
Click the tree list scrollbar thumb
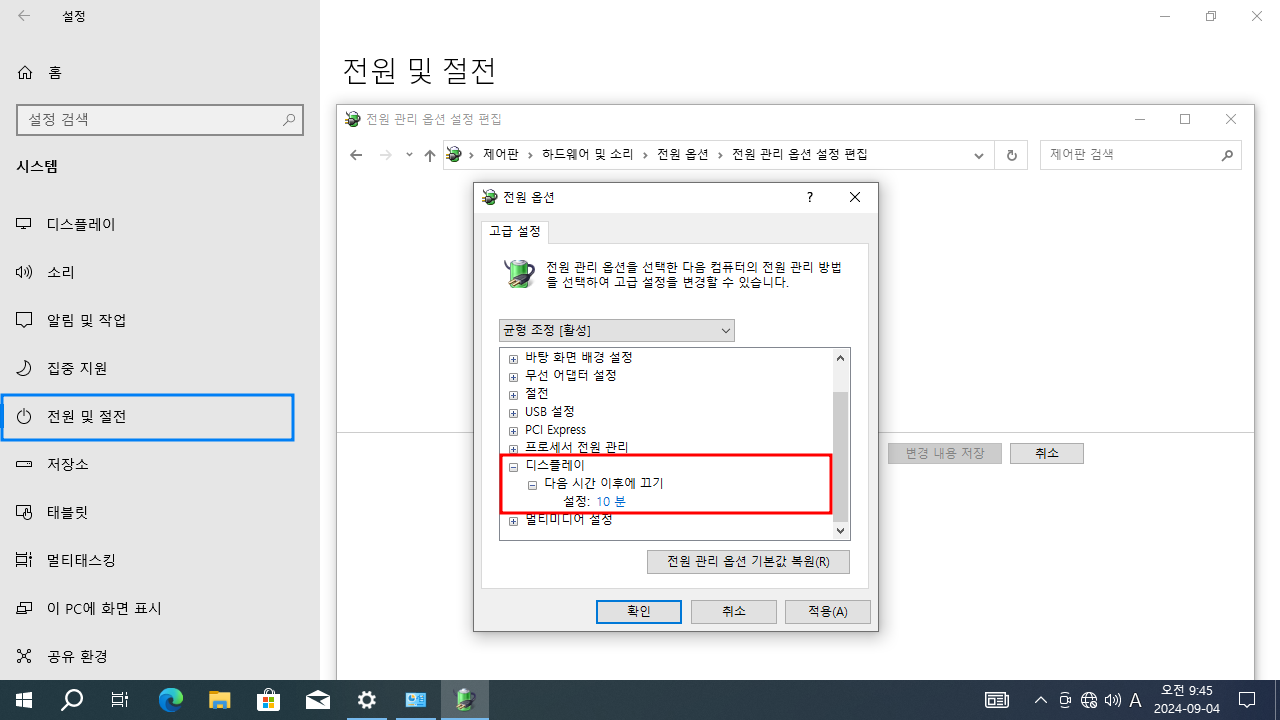[x=841, y=457]
